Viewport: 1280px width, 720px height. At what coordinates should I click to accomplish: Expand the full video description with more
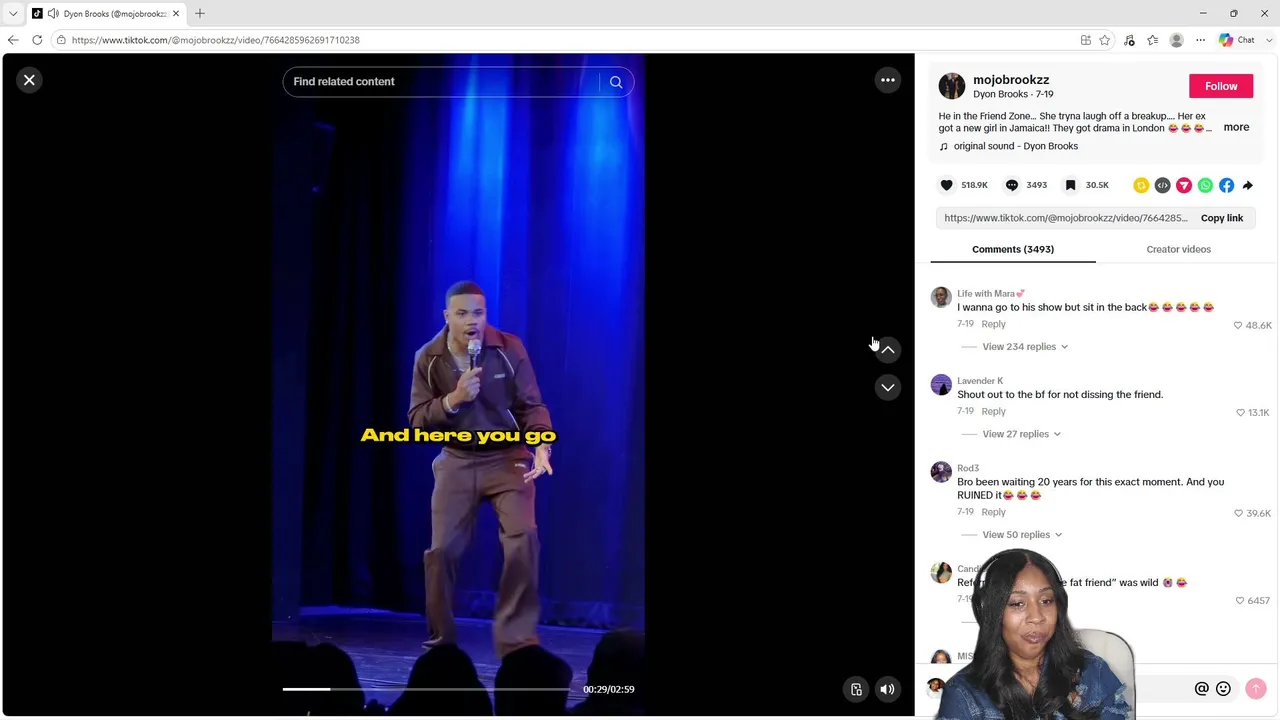[1236, 127]
